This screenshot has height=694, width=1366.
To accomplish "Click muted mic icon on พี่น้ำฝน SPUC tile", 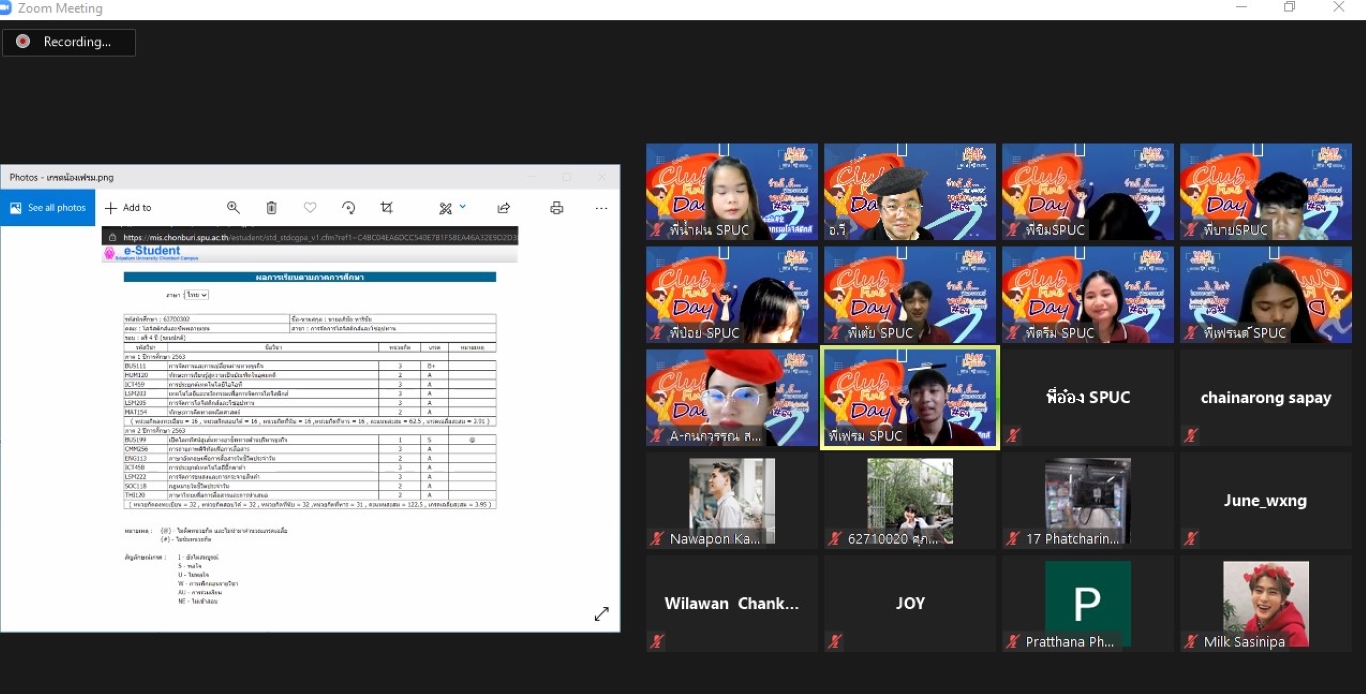I will pyautogui.click(x=657, y=230).
